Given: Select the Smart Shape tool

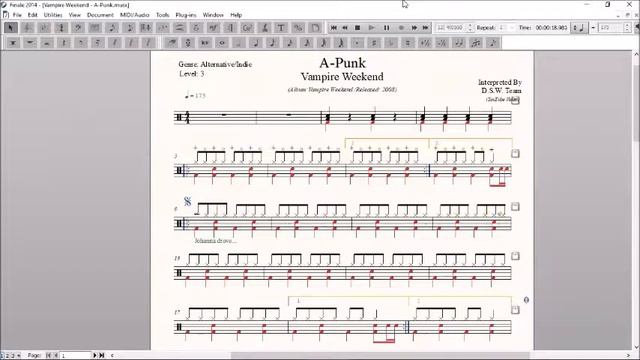Looking at the screenshot, I should tap(180, 28).
